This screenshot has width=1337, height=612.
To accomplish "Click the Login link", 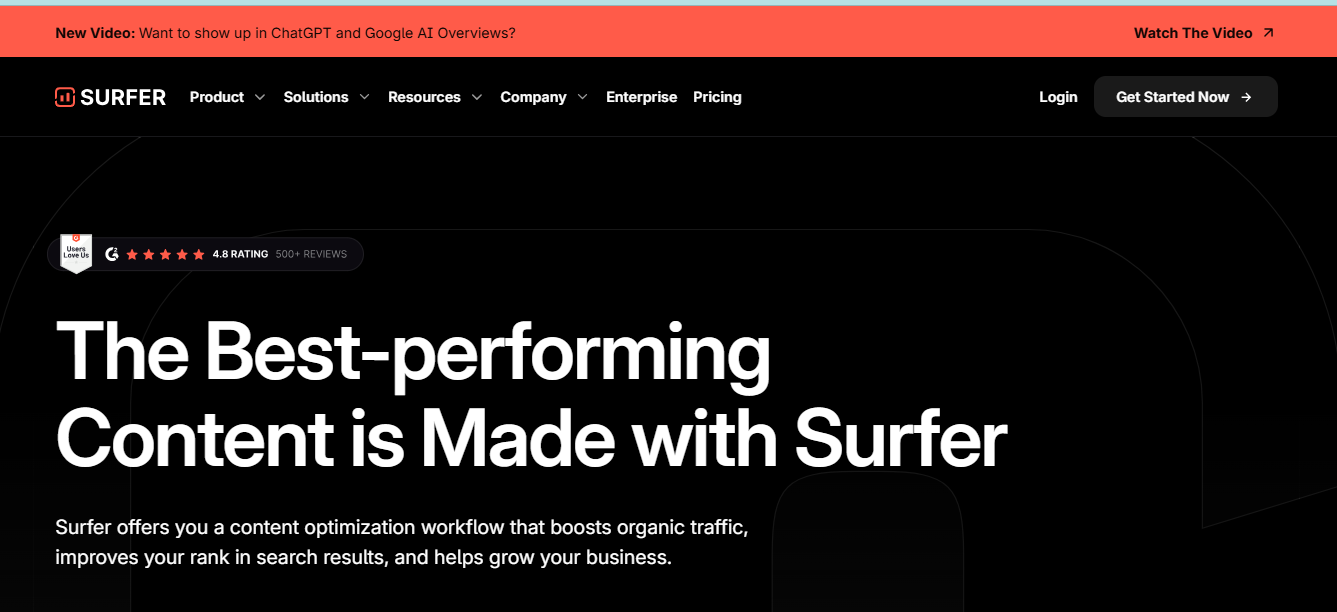I will [1058, 97].
